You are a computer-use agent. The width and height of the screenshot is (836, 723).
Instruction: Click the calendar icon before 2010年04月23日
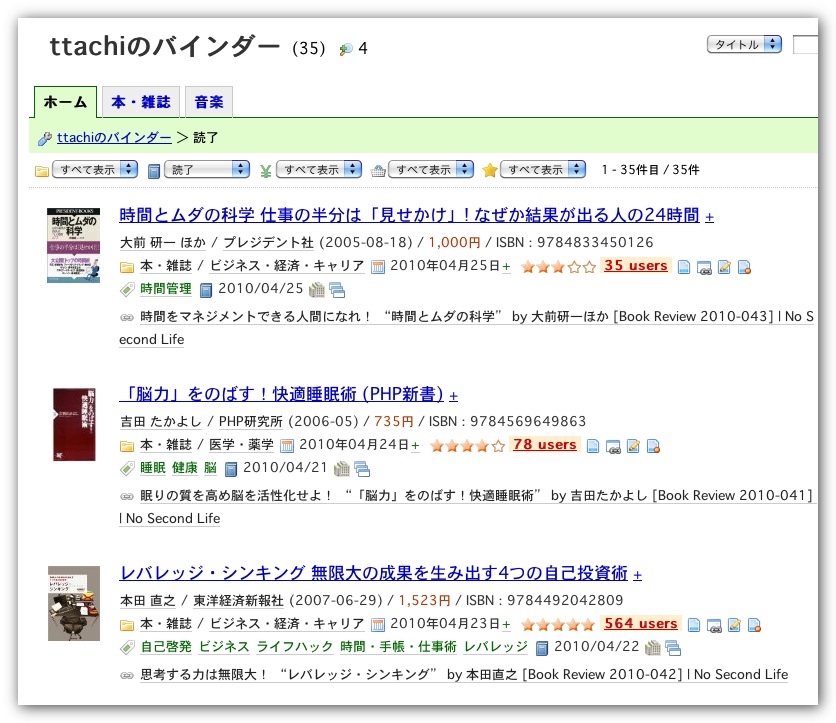click(x=378, y=625)
